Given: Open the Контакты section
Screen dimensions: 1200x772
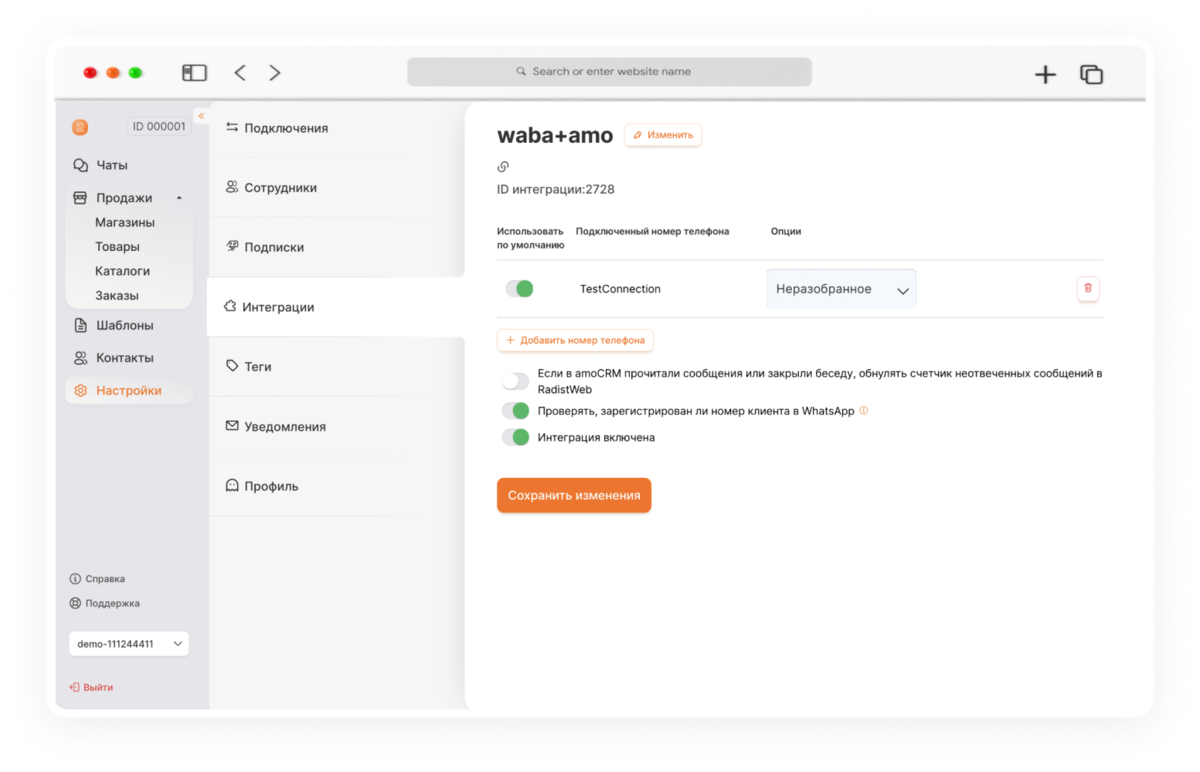Looking at the screenshot, I should pyautogui.click(x=125, y=358).
